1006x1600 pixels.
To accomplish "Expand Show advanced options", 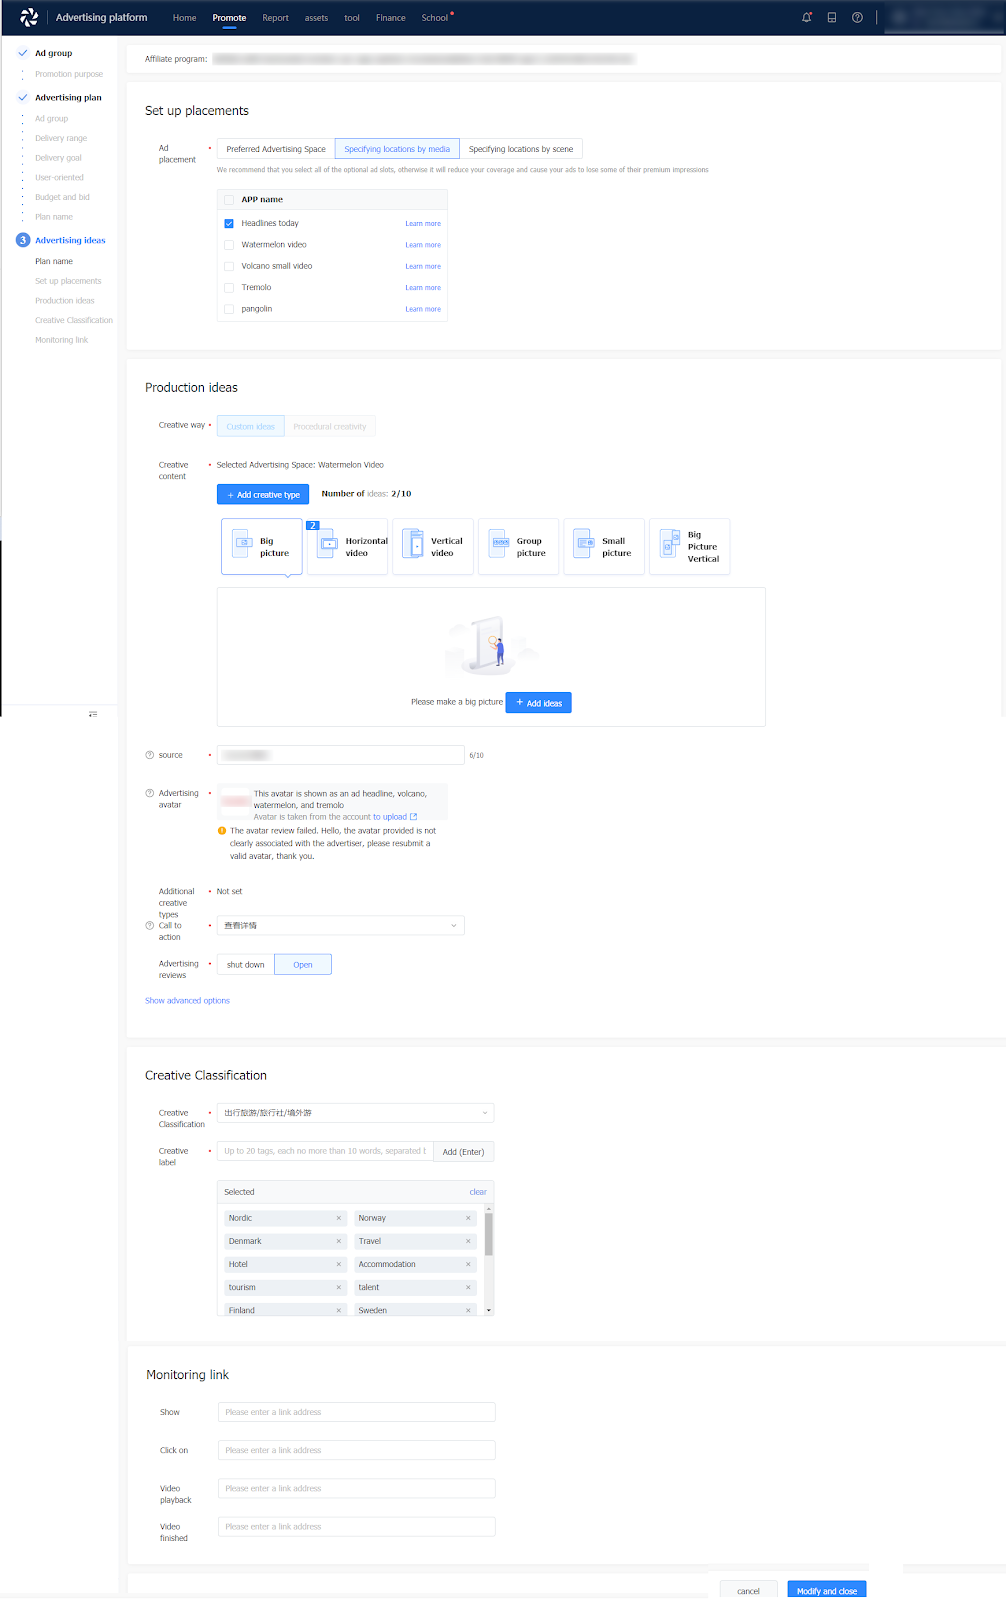I will click(x=187, y=1001).
